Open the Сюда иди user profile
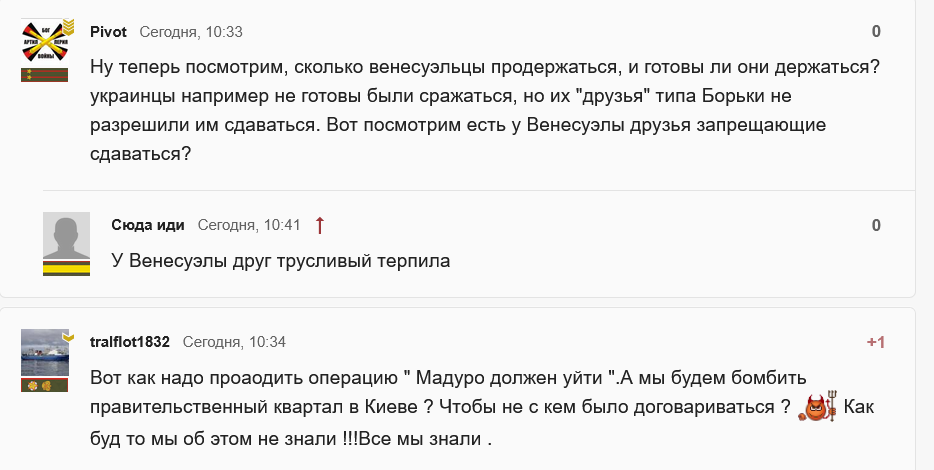The image size is (934, 470). point(148,225)
